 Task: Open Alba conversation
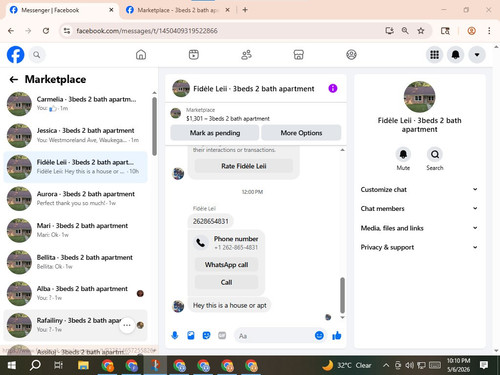tap(75, 294)
